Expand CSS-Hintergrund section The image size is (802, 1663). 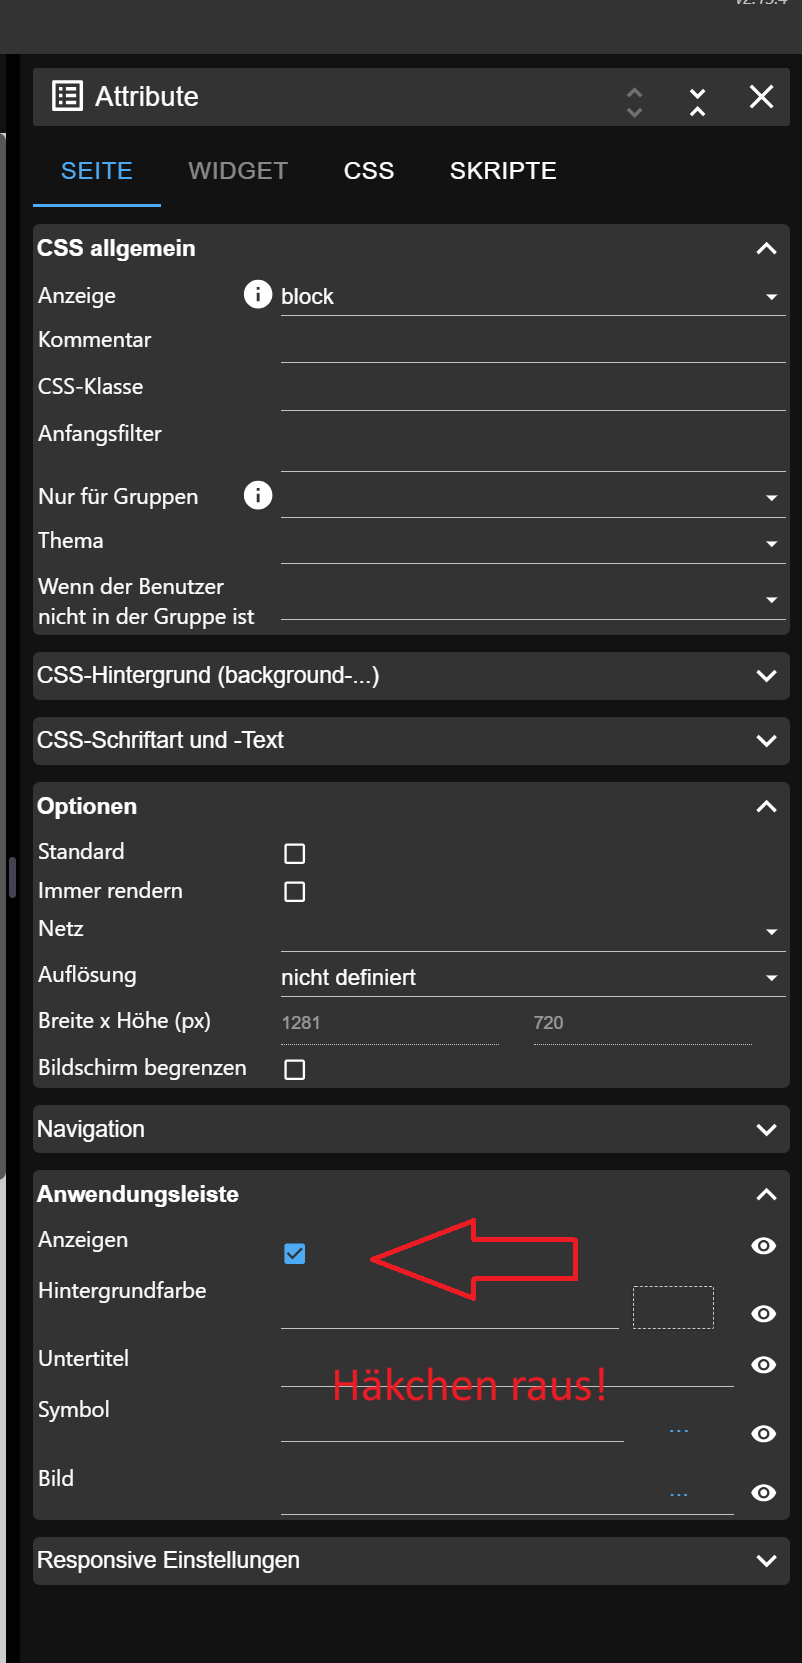(410, 676)
